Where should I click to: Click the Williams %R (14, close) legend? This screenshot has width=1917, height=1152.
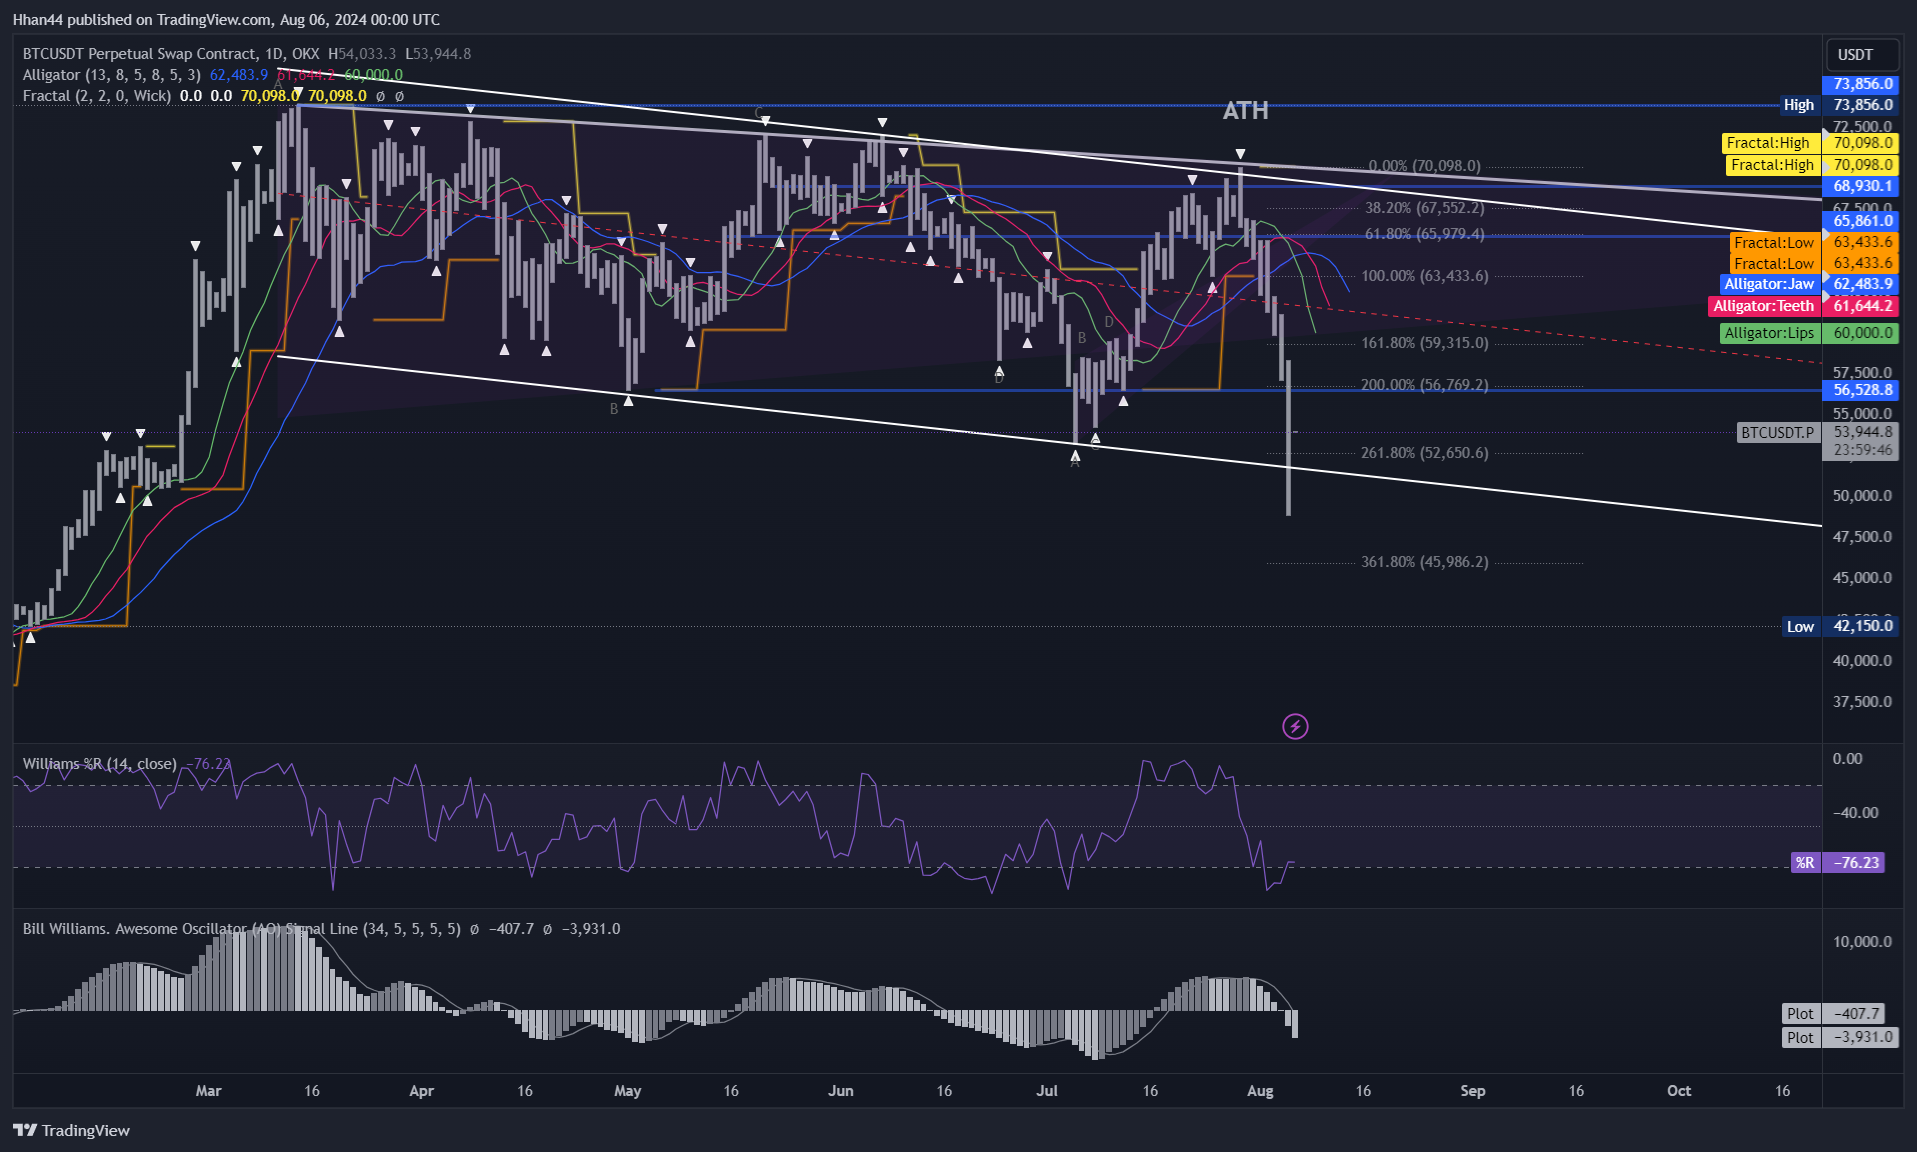point(99,764)
